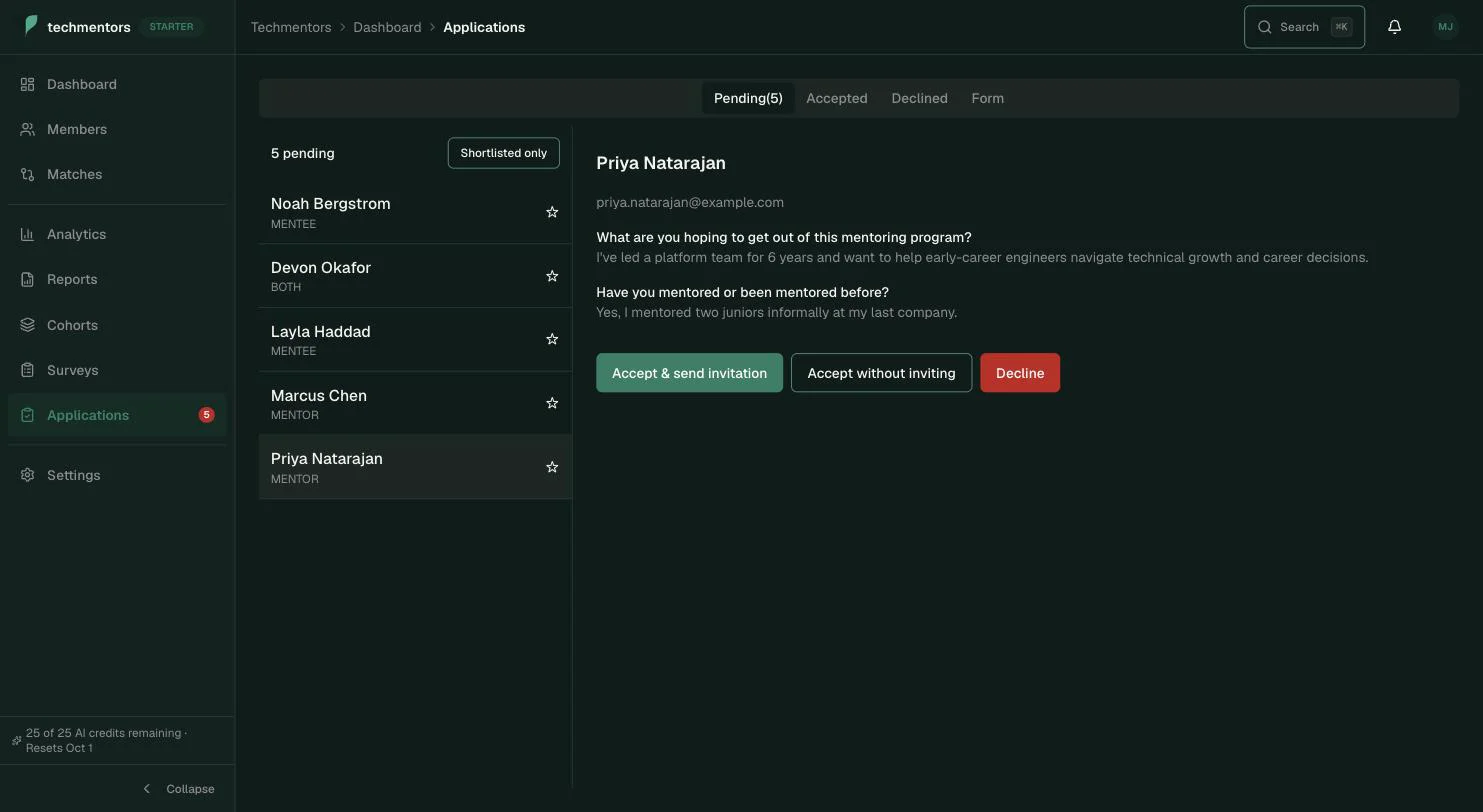Select Marcus Chen's application
1483x812 pixels.
coord(415,403)
